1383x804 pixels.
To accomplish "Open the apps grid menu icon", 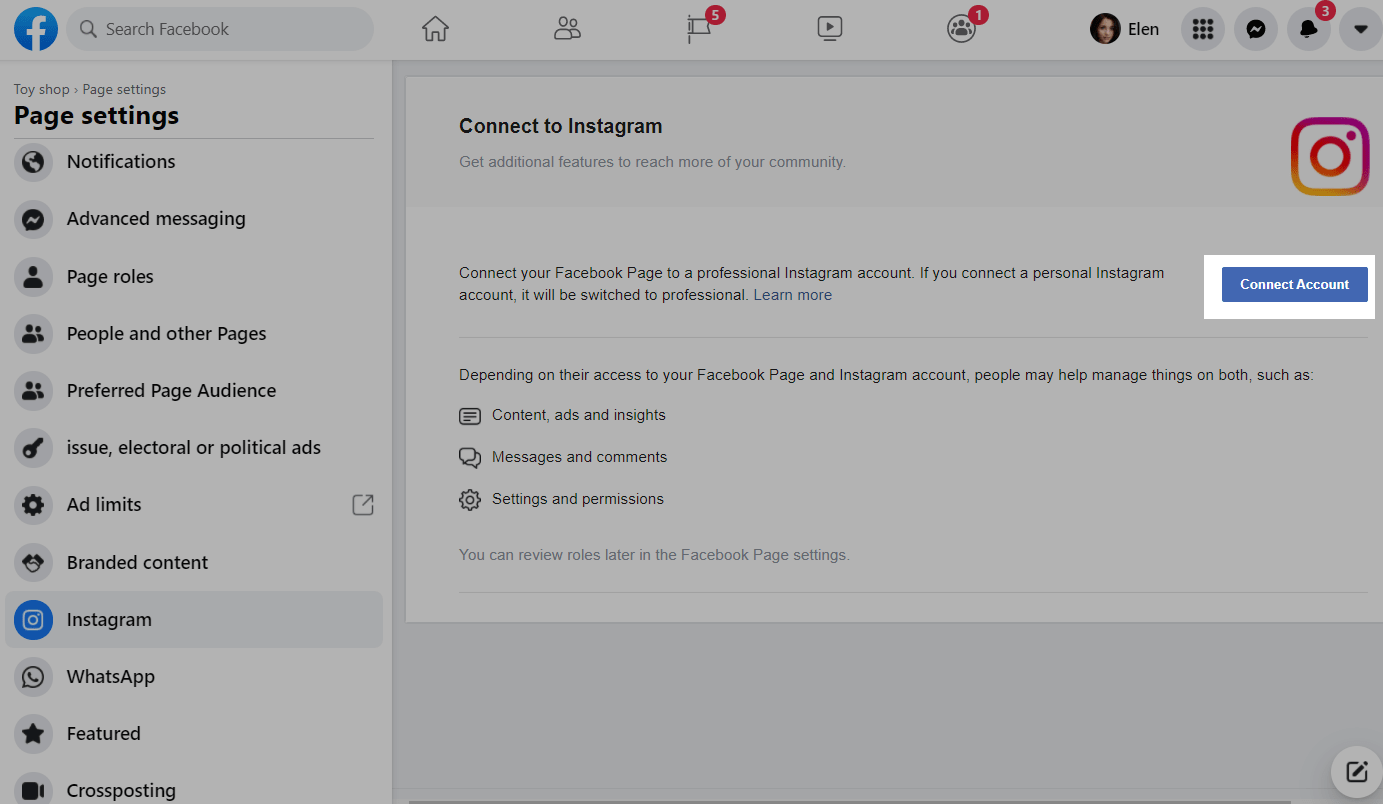I will [1203, 29].
